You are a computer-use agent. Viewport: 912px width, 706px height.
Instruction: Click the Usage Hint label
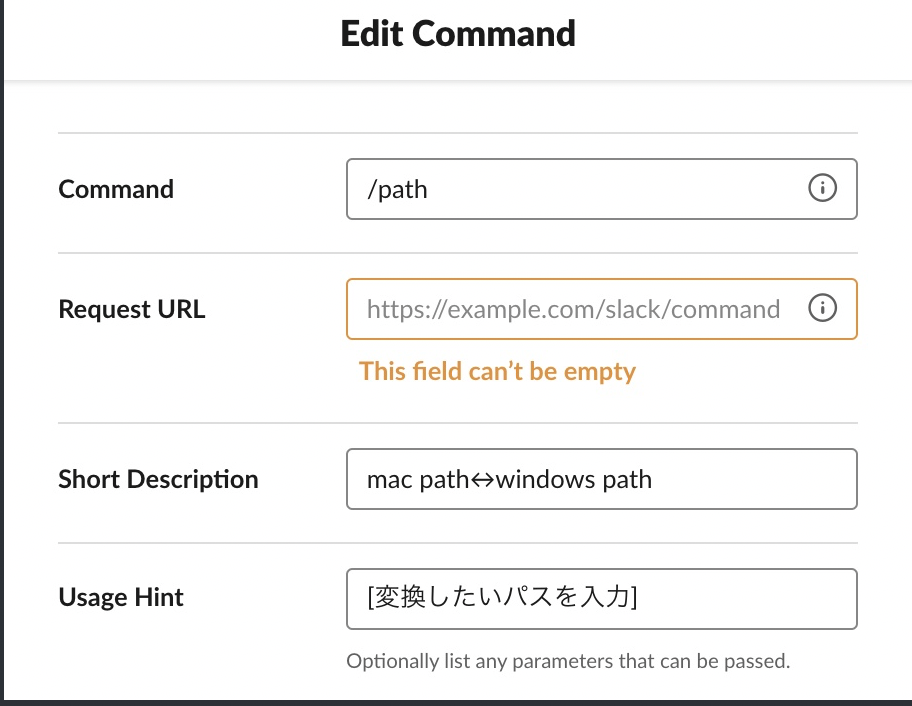tap(121, 597)
